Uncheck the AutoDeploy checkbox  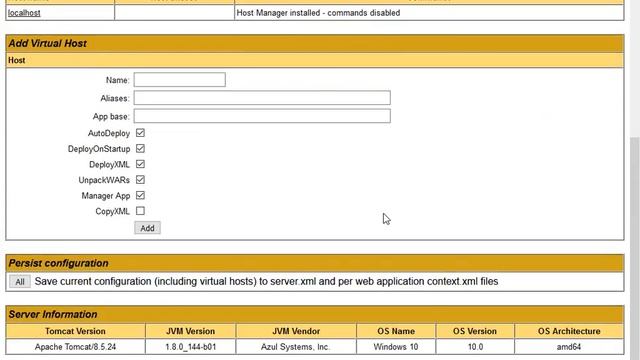(140, 133)
